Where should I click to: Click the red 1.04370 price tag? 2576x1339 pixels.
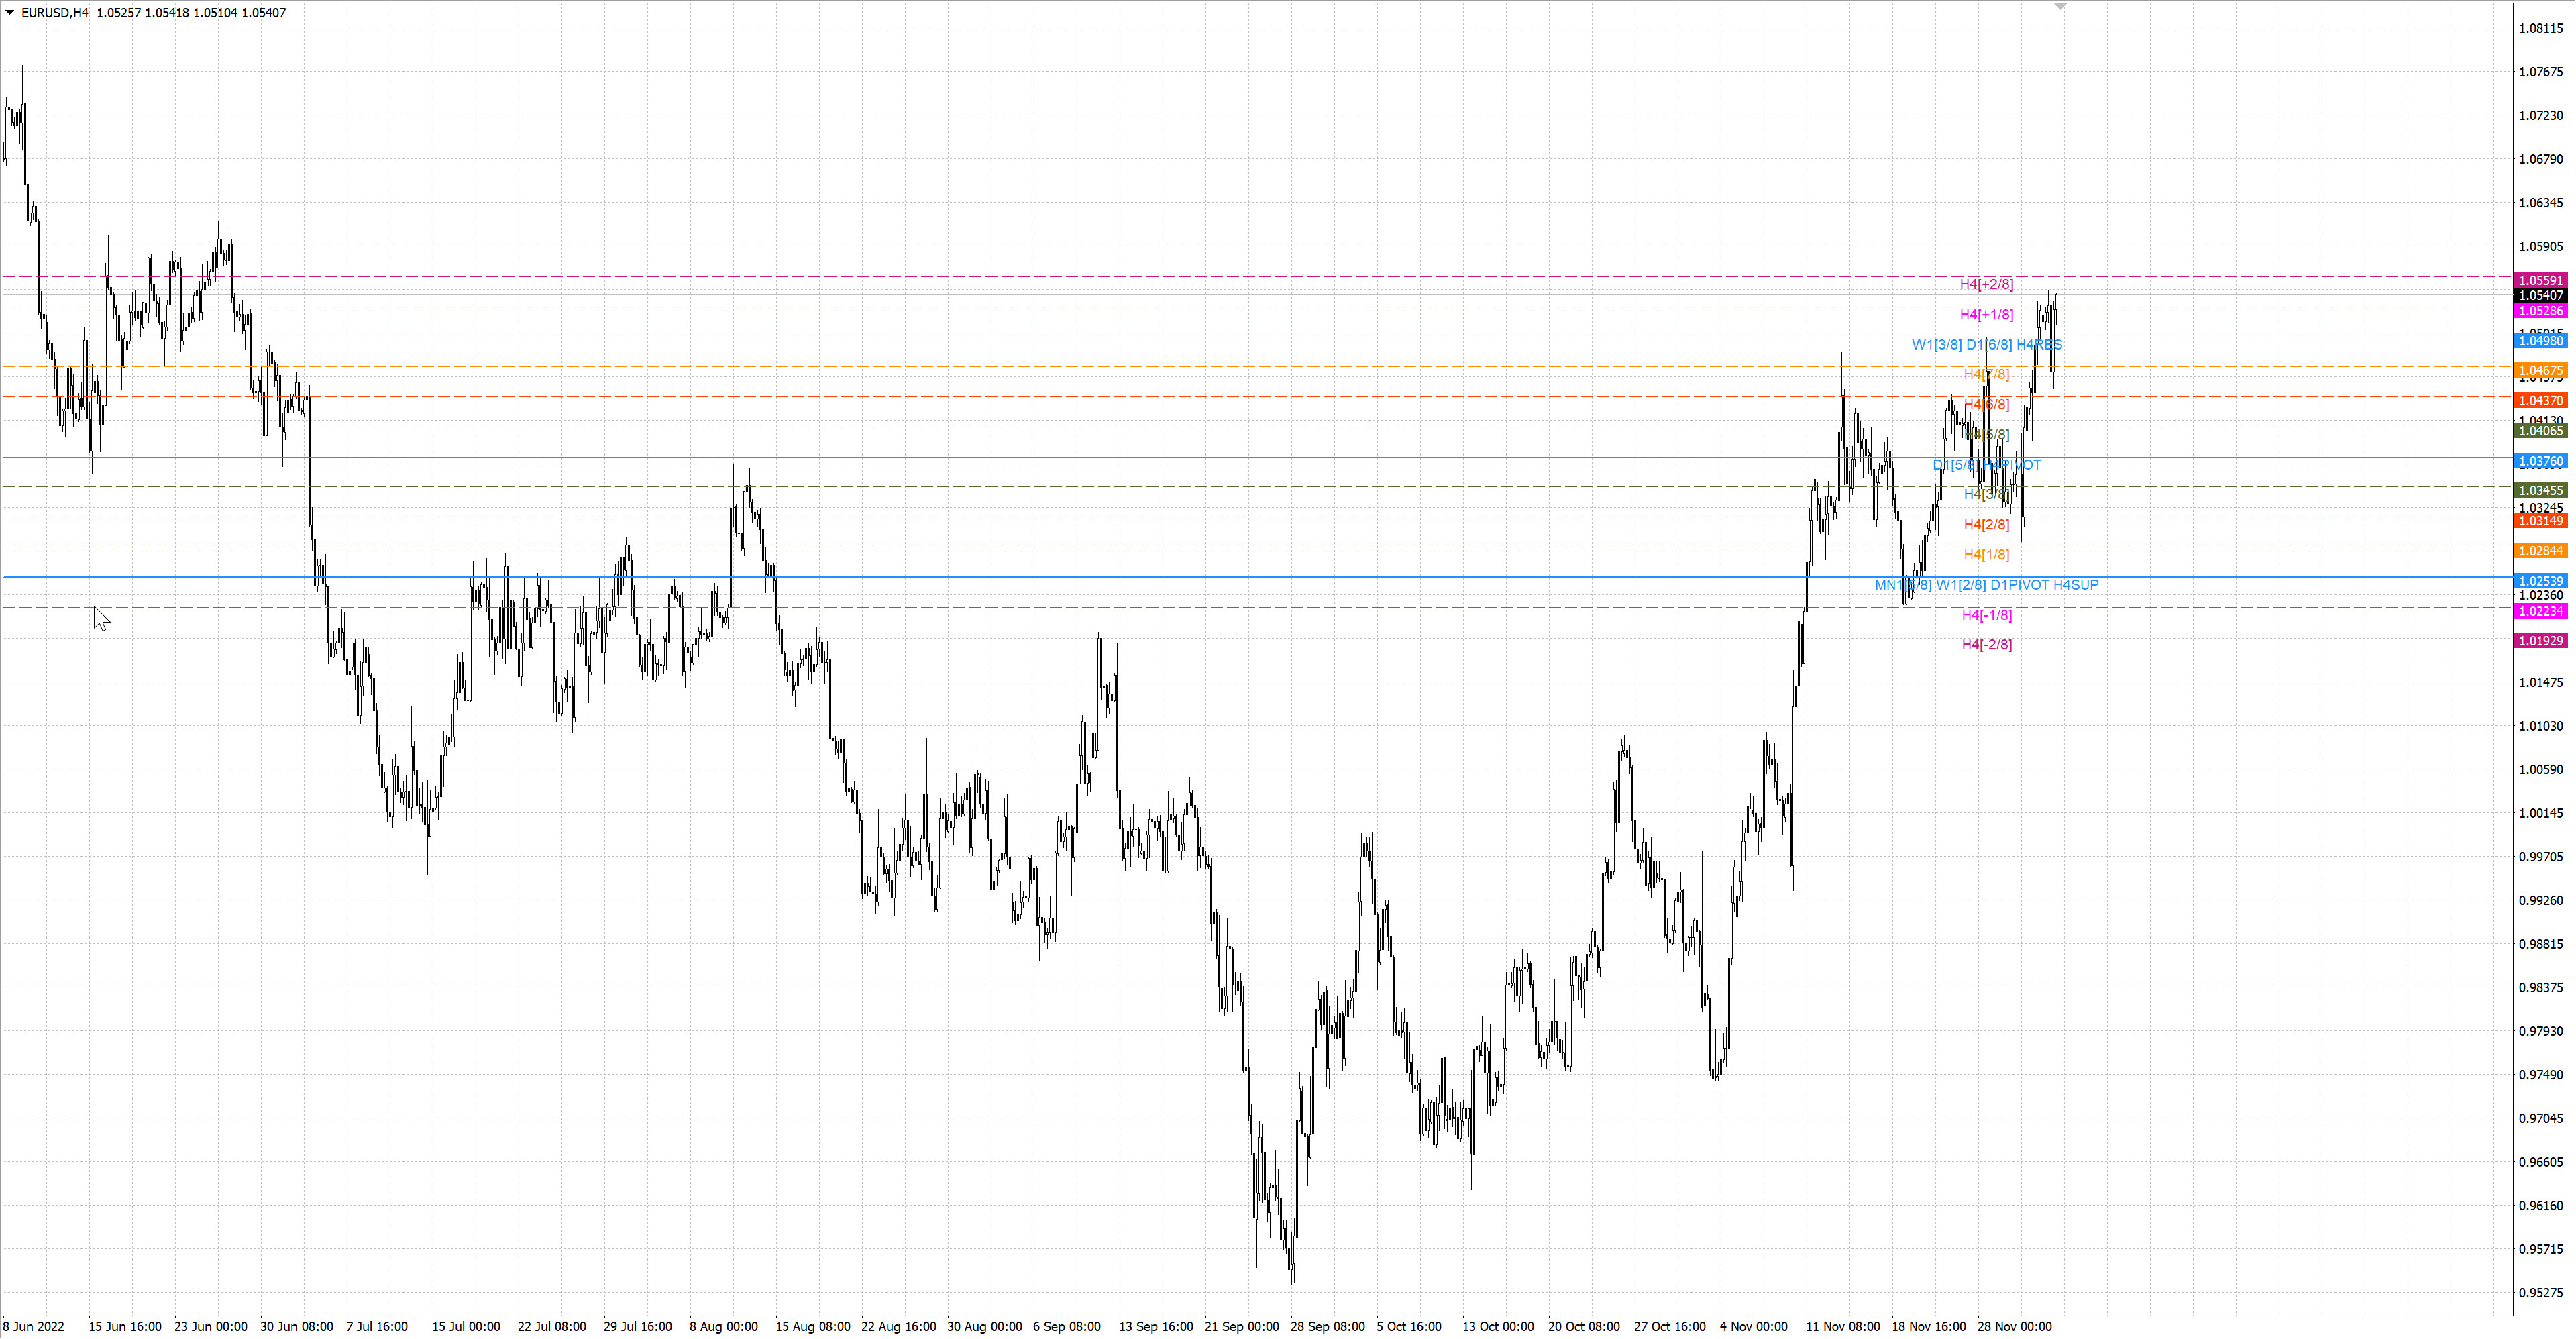pyautogui.click(x=2540, y=401)
